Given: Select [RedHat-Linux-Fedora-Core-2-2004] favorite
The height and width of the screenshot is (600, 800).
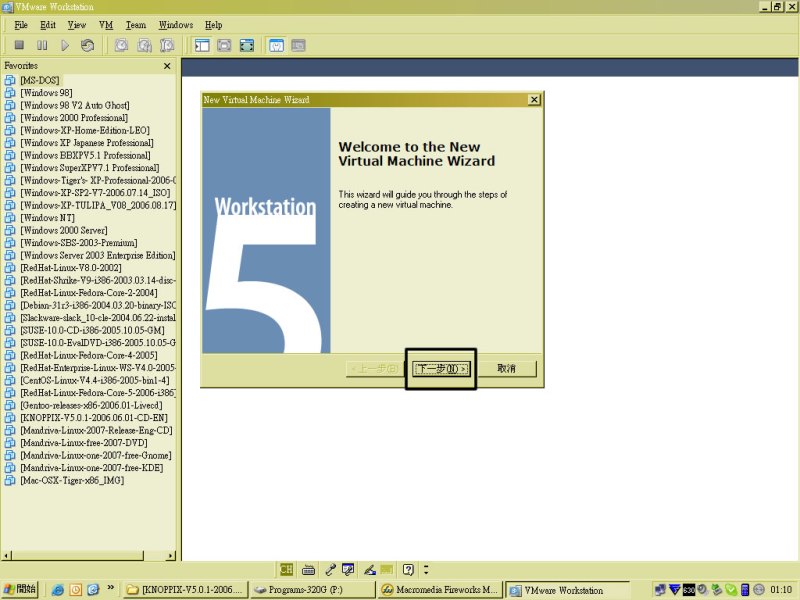Looking at the screenshot, I should pyautogui.click(x=89, y=293).
